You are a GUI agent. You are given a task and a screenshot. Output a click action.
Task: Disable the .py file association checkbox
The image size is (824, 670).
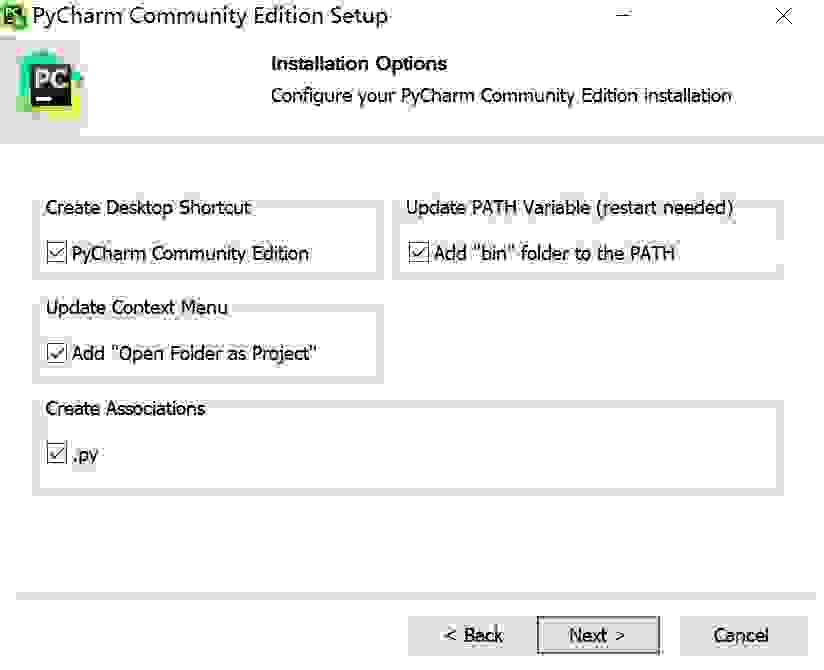pyautogui.click(x=56, y=452)
